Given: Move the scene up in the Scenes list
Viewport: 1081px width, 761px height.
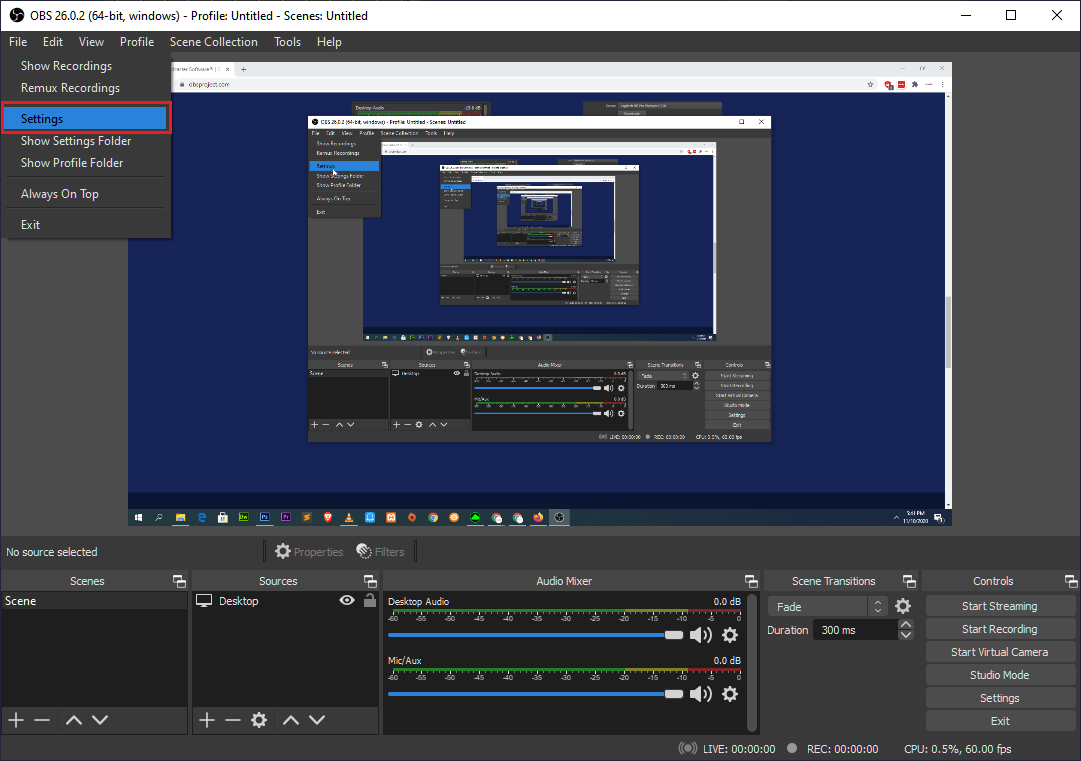Looking at the screenshot, I should [74, 720].
